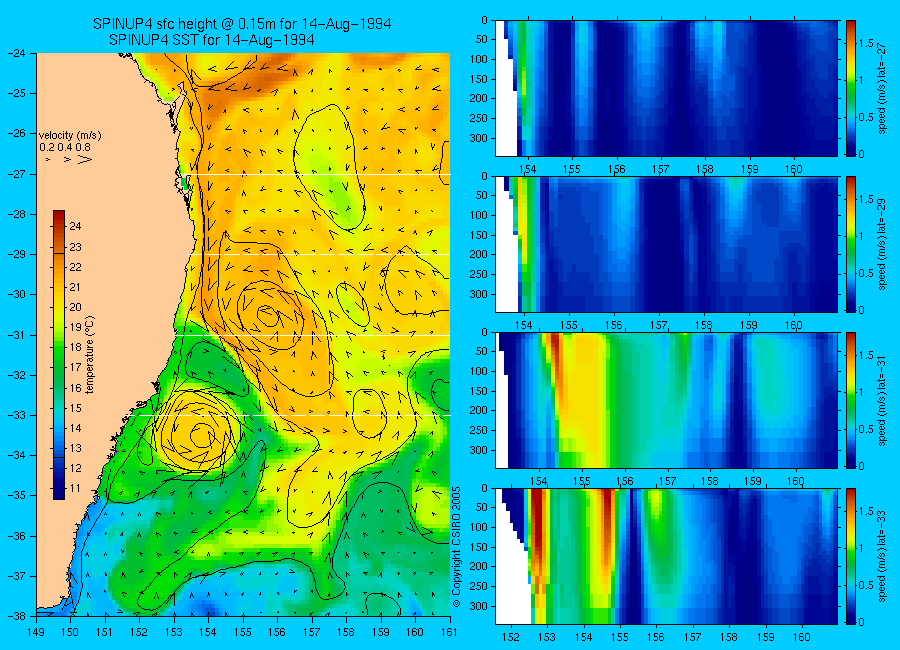Click the eddy center near latitude -30.5 on the map
The image size is (900, 650).
267,314
